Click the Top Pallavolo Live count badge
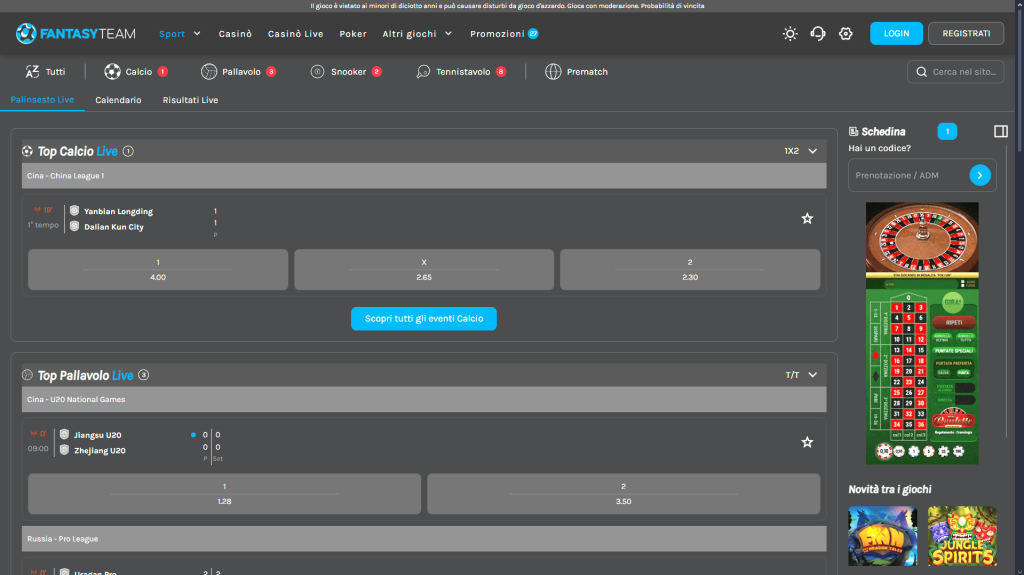Image resolution: width=1024 pixels, height=575 pixels. click(x=144, y=375)
